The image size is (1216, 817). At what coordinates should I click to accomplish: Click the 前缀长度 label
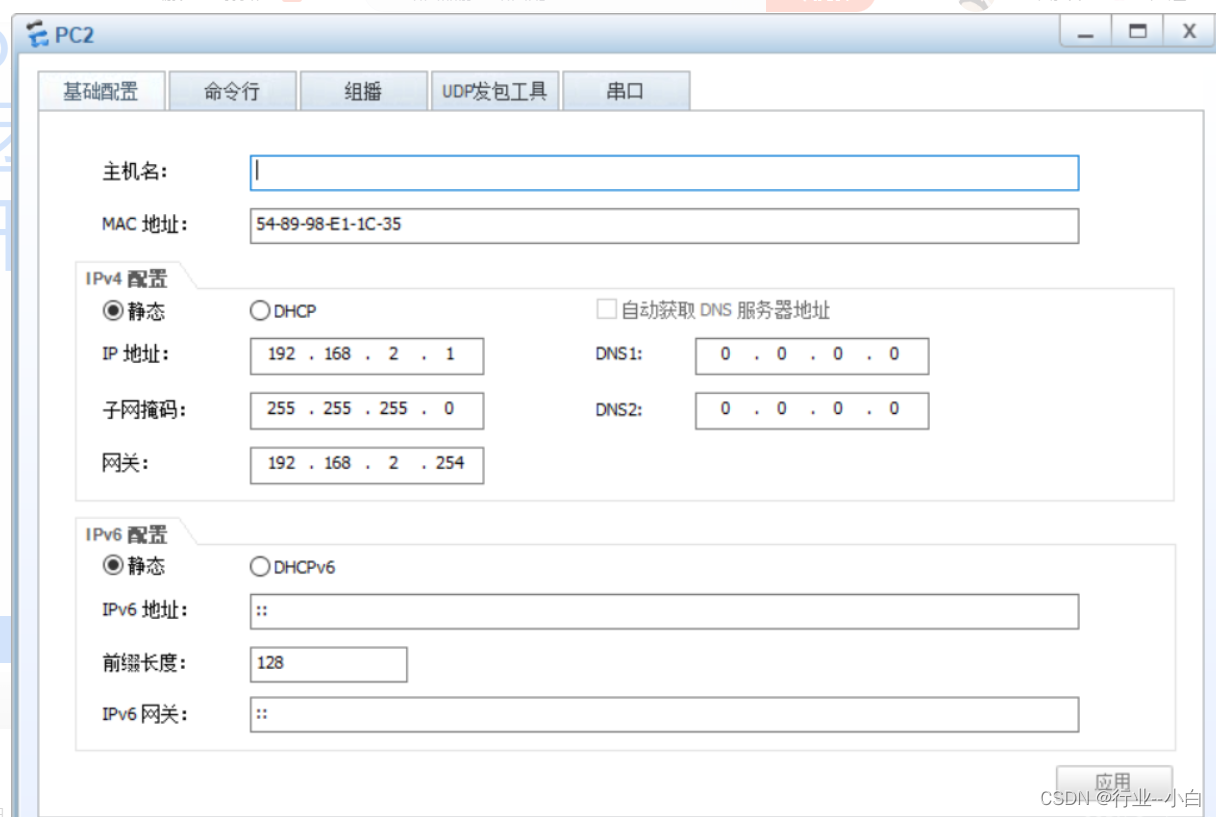144,663
